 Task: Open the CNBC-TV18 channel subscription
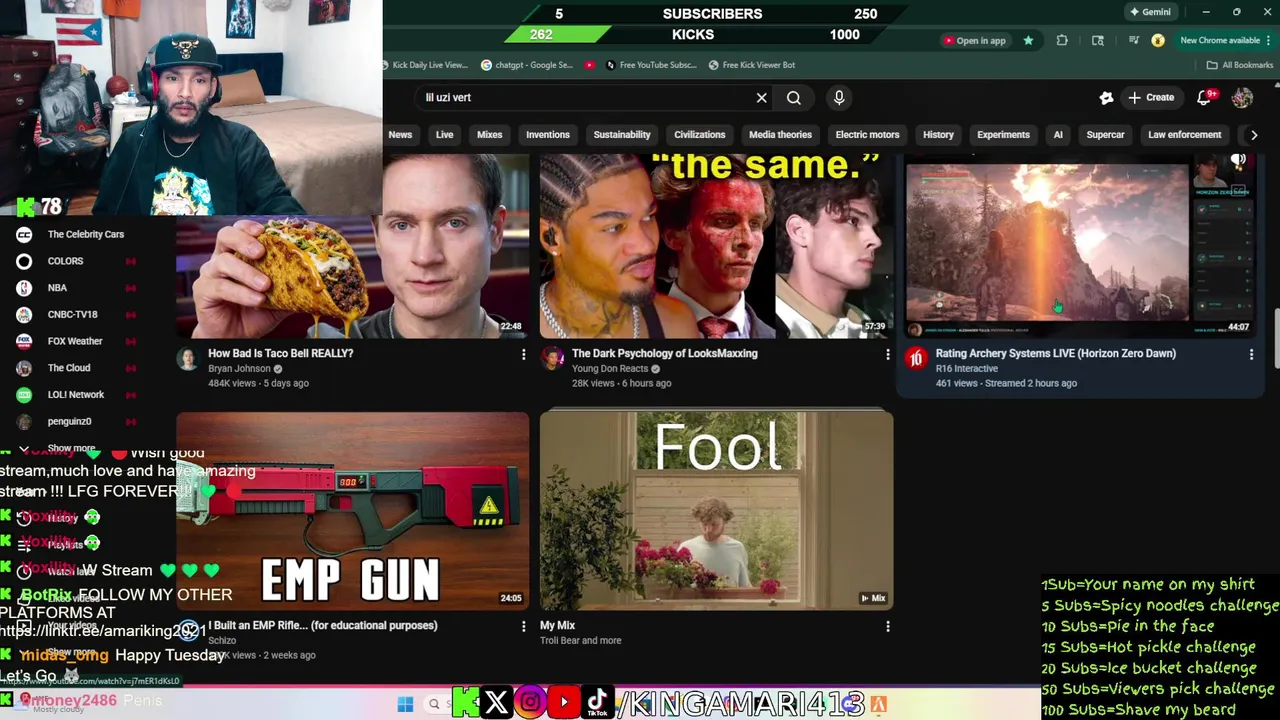click(75, 314)
